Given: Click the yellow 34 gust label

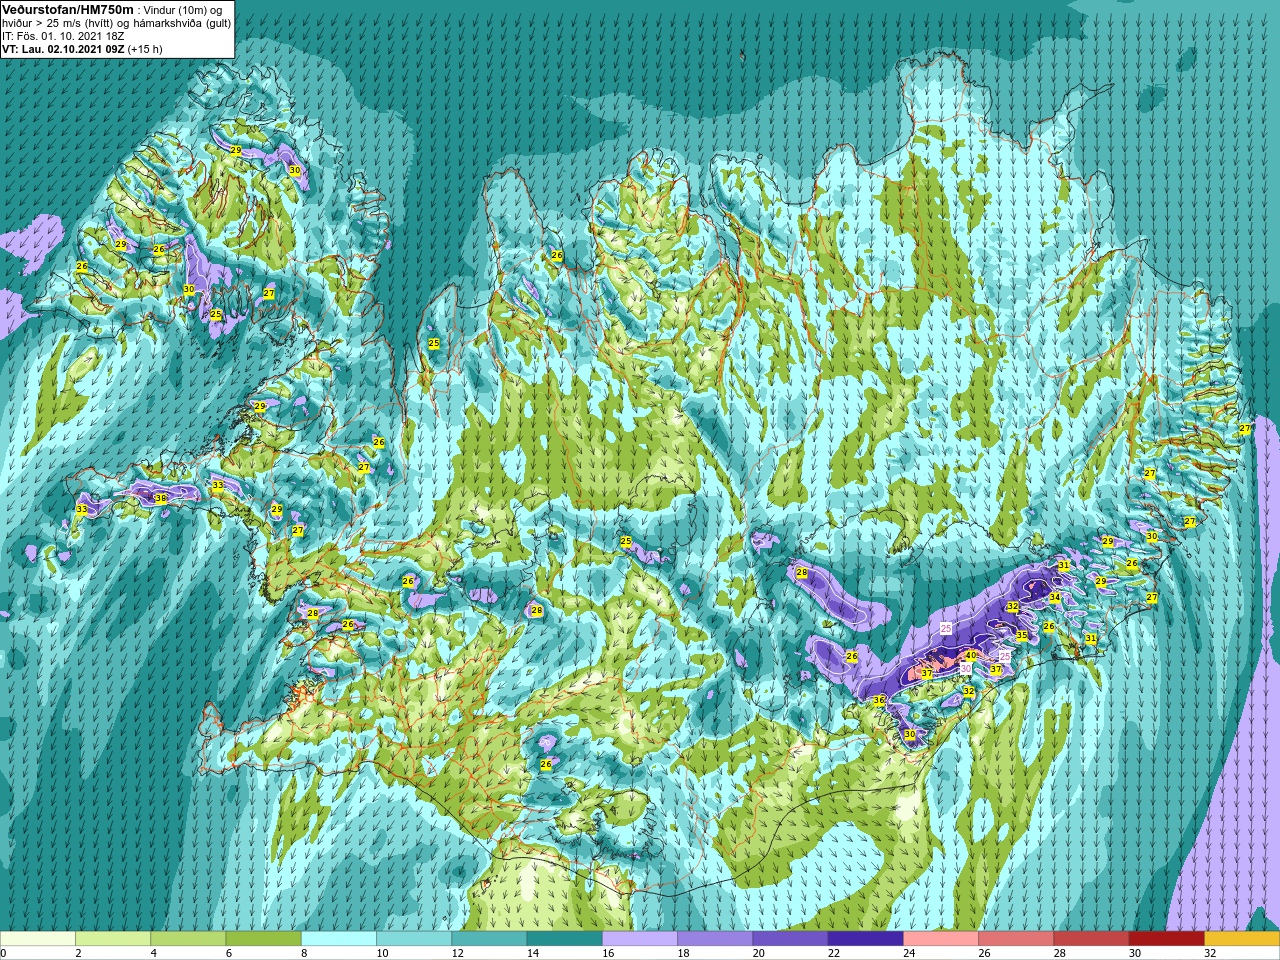Looking at the screenshot, I should coord(1055,598).
